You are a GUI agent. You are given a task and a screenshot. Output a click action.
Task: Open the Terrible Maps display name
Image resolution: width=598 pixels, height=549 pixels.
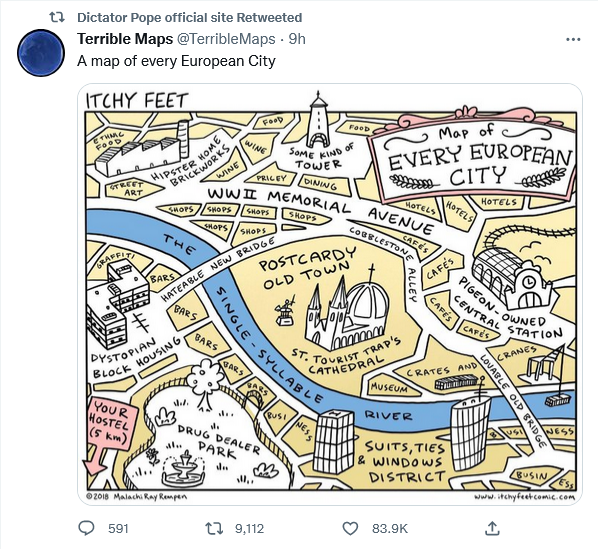125,39
